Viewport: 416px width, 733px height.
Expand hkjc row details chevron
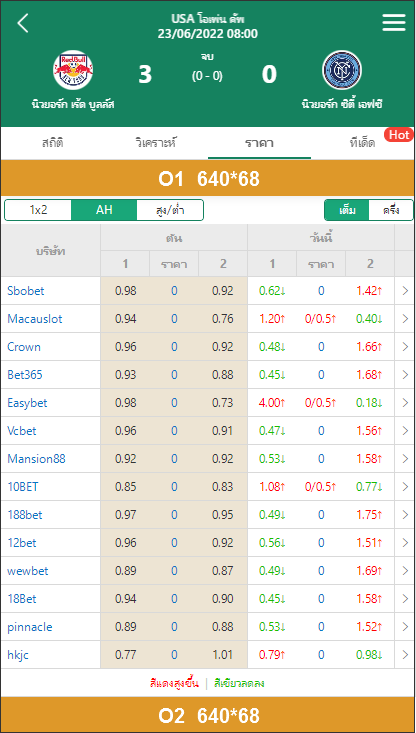click(x=405, y=655)
